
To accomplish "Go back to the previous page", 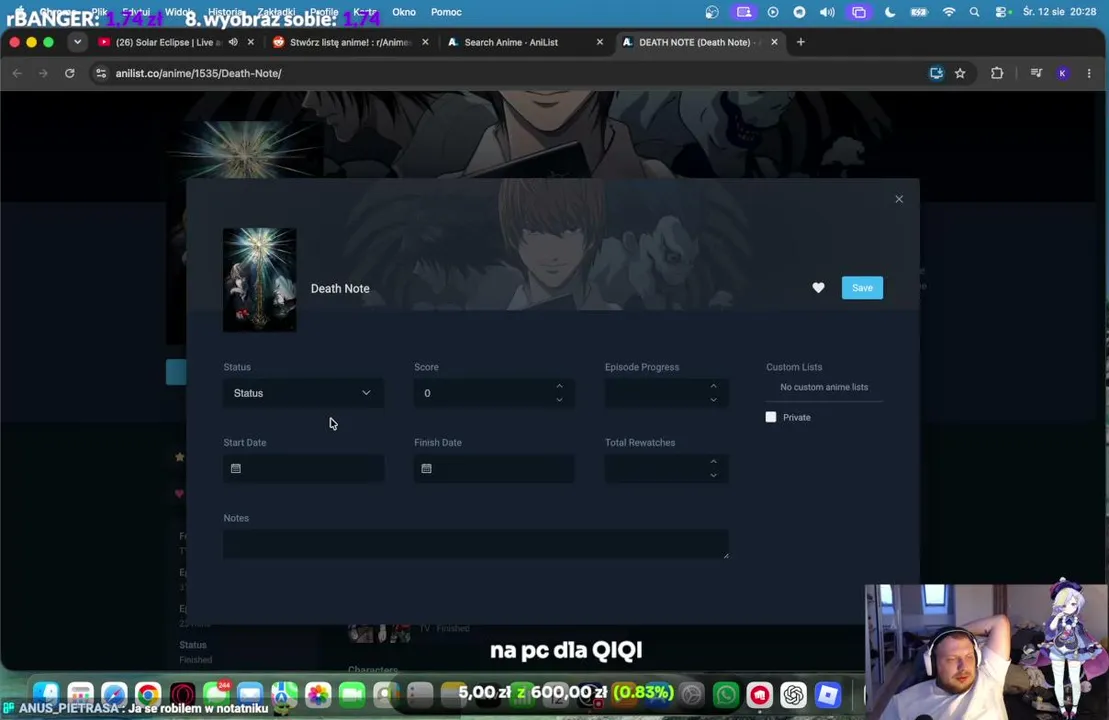I will tap(17, 74).
